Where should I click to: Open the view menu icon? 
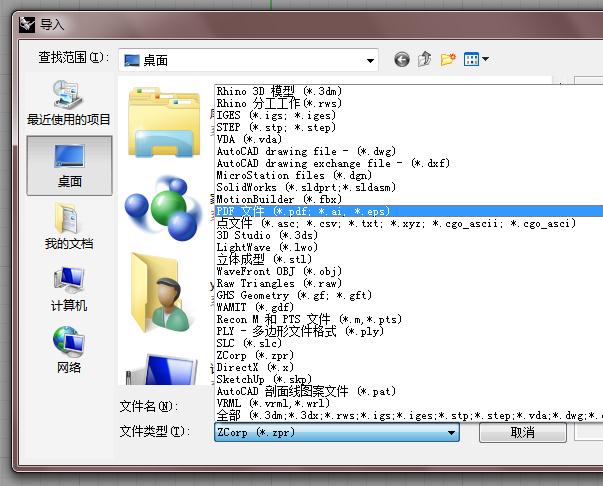pos(475,59)
